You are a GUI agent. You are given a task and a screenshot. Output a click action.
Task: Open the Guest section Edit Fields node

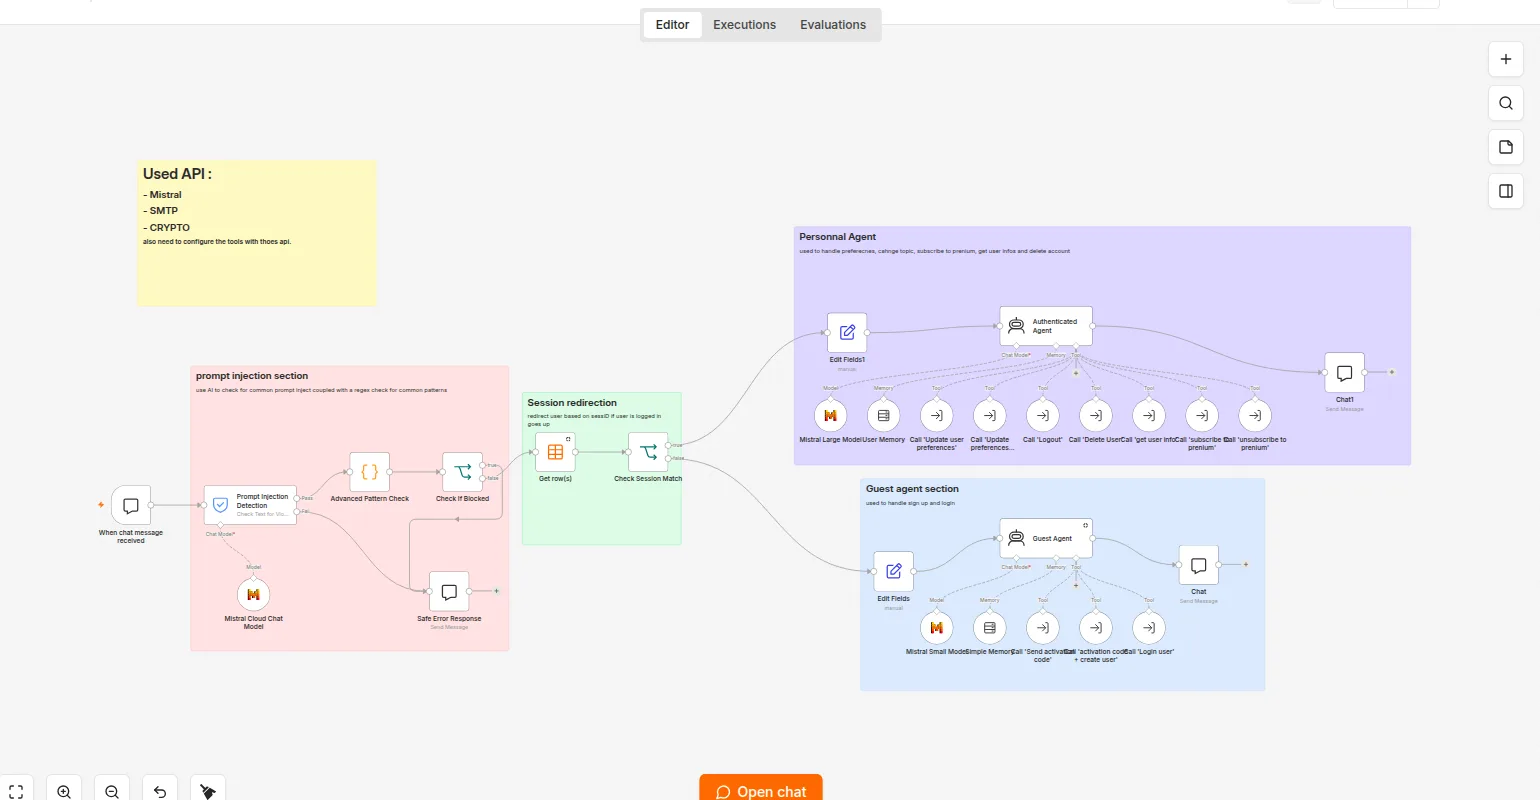(x=894, y=571)
